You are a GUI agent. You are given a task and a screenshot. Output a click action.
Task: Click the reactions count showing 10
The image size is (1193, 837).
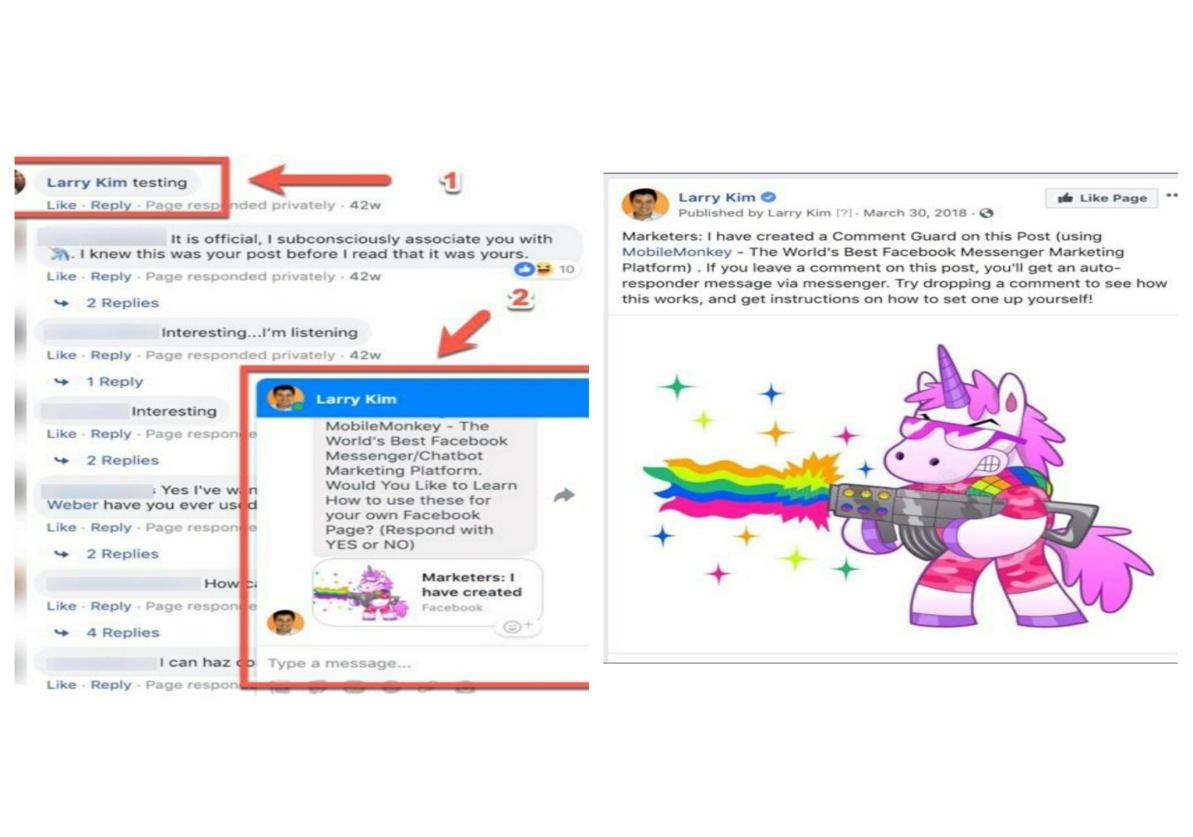tap(546, 269)
